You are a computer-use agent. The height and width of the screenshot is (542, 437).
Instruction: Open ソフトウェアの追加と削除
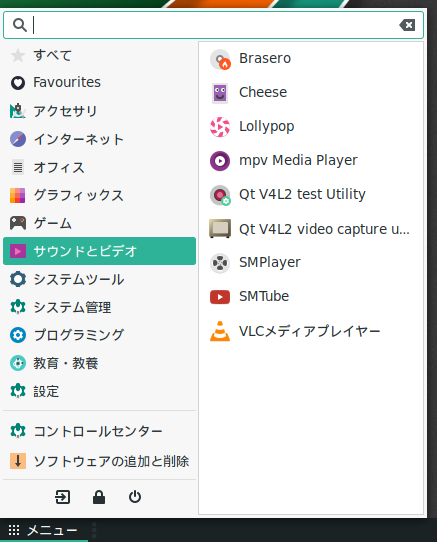click(x=100, y=461)
